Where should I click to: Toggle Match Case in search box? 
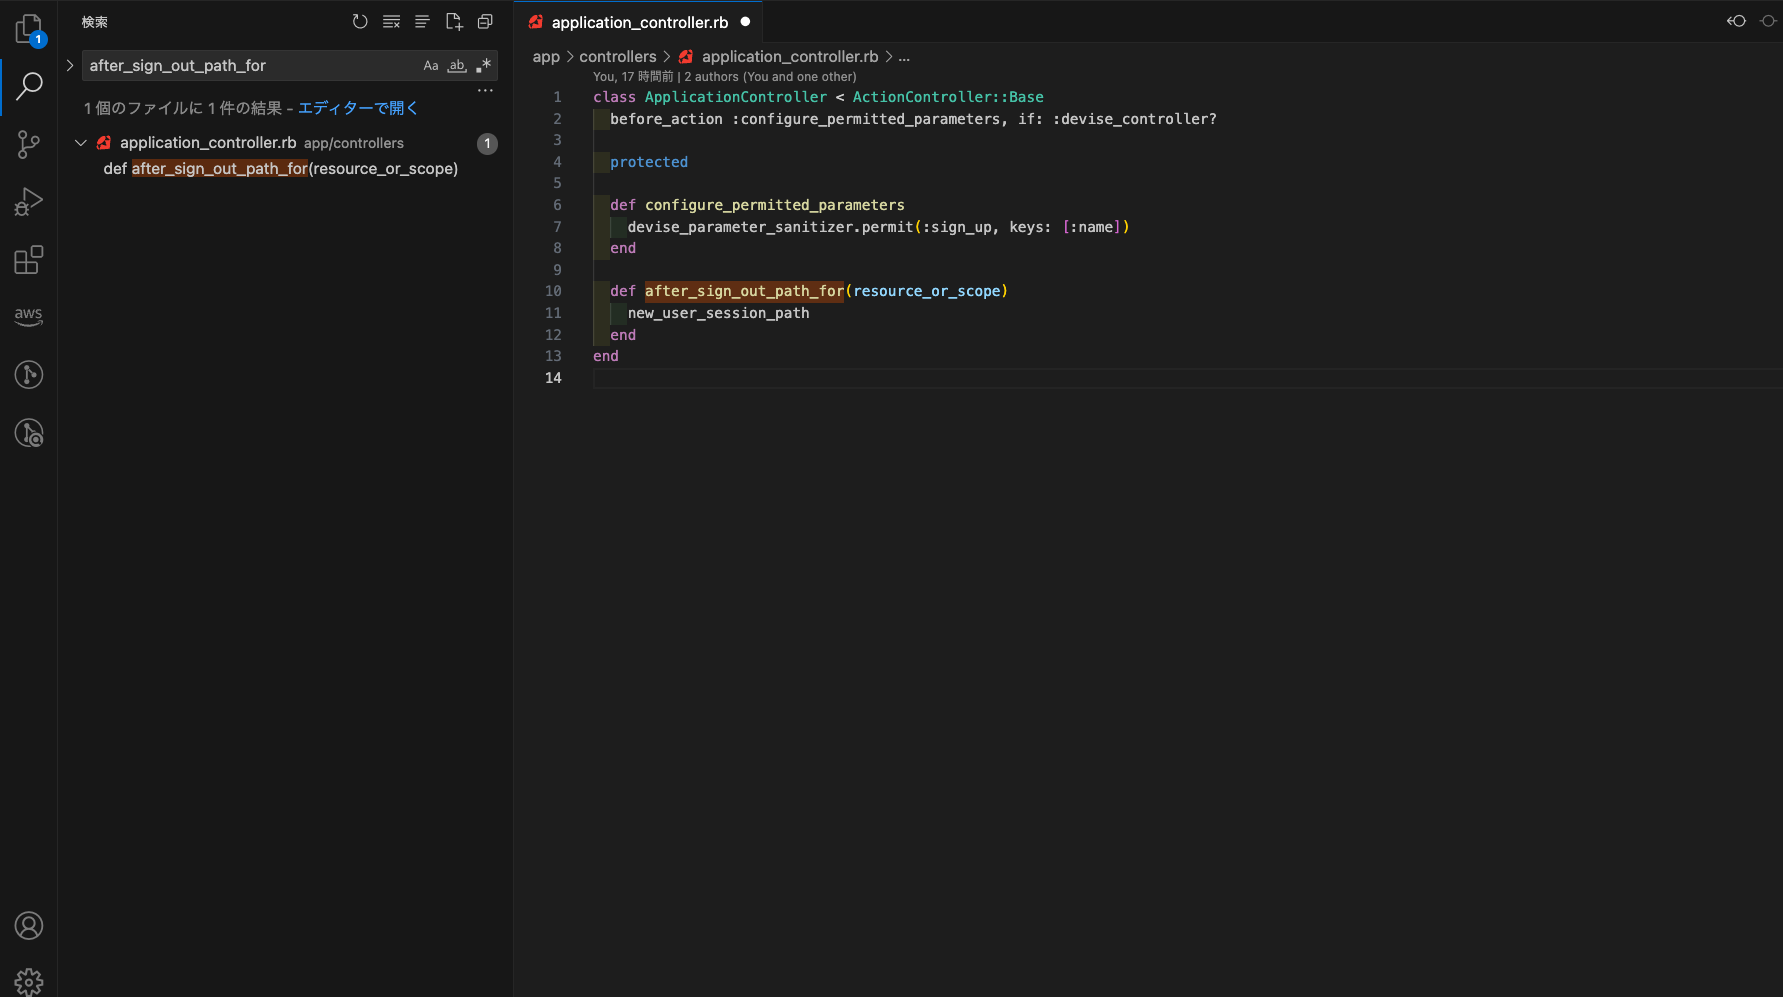coord(431,66)
